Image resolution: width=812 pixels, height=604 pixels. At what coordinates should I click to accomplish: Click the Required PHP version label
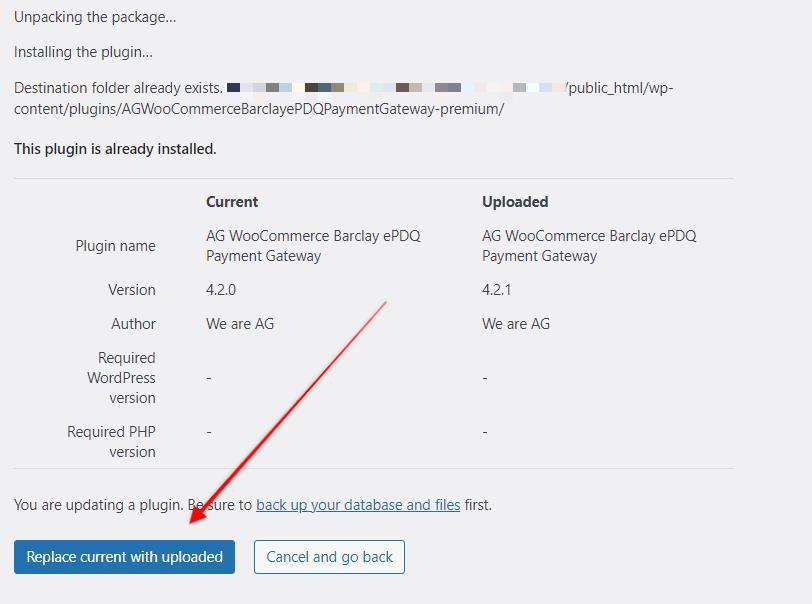[111, 441]
